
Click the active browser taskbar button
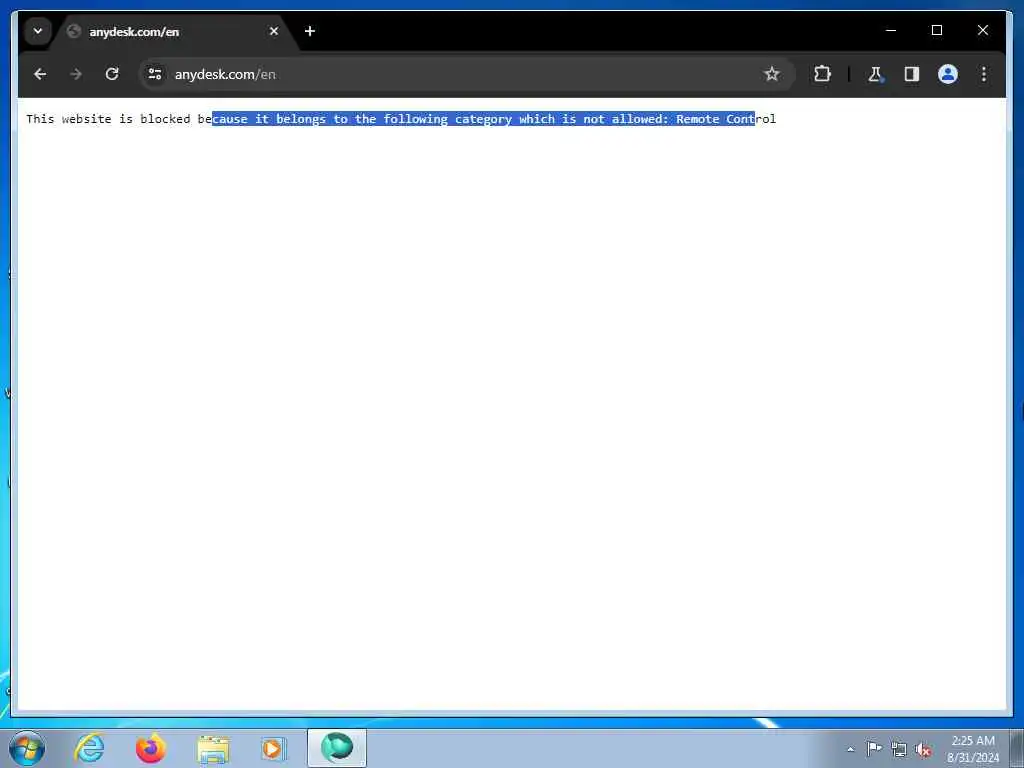[337, 748]
